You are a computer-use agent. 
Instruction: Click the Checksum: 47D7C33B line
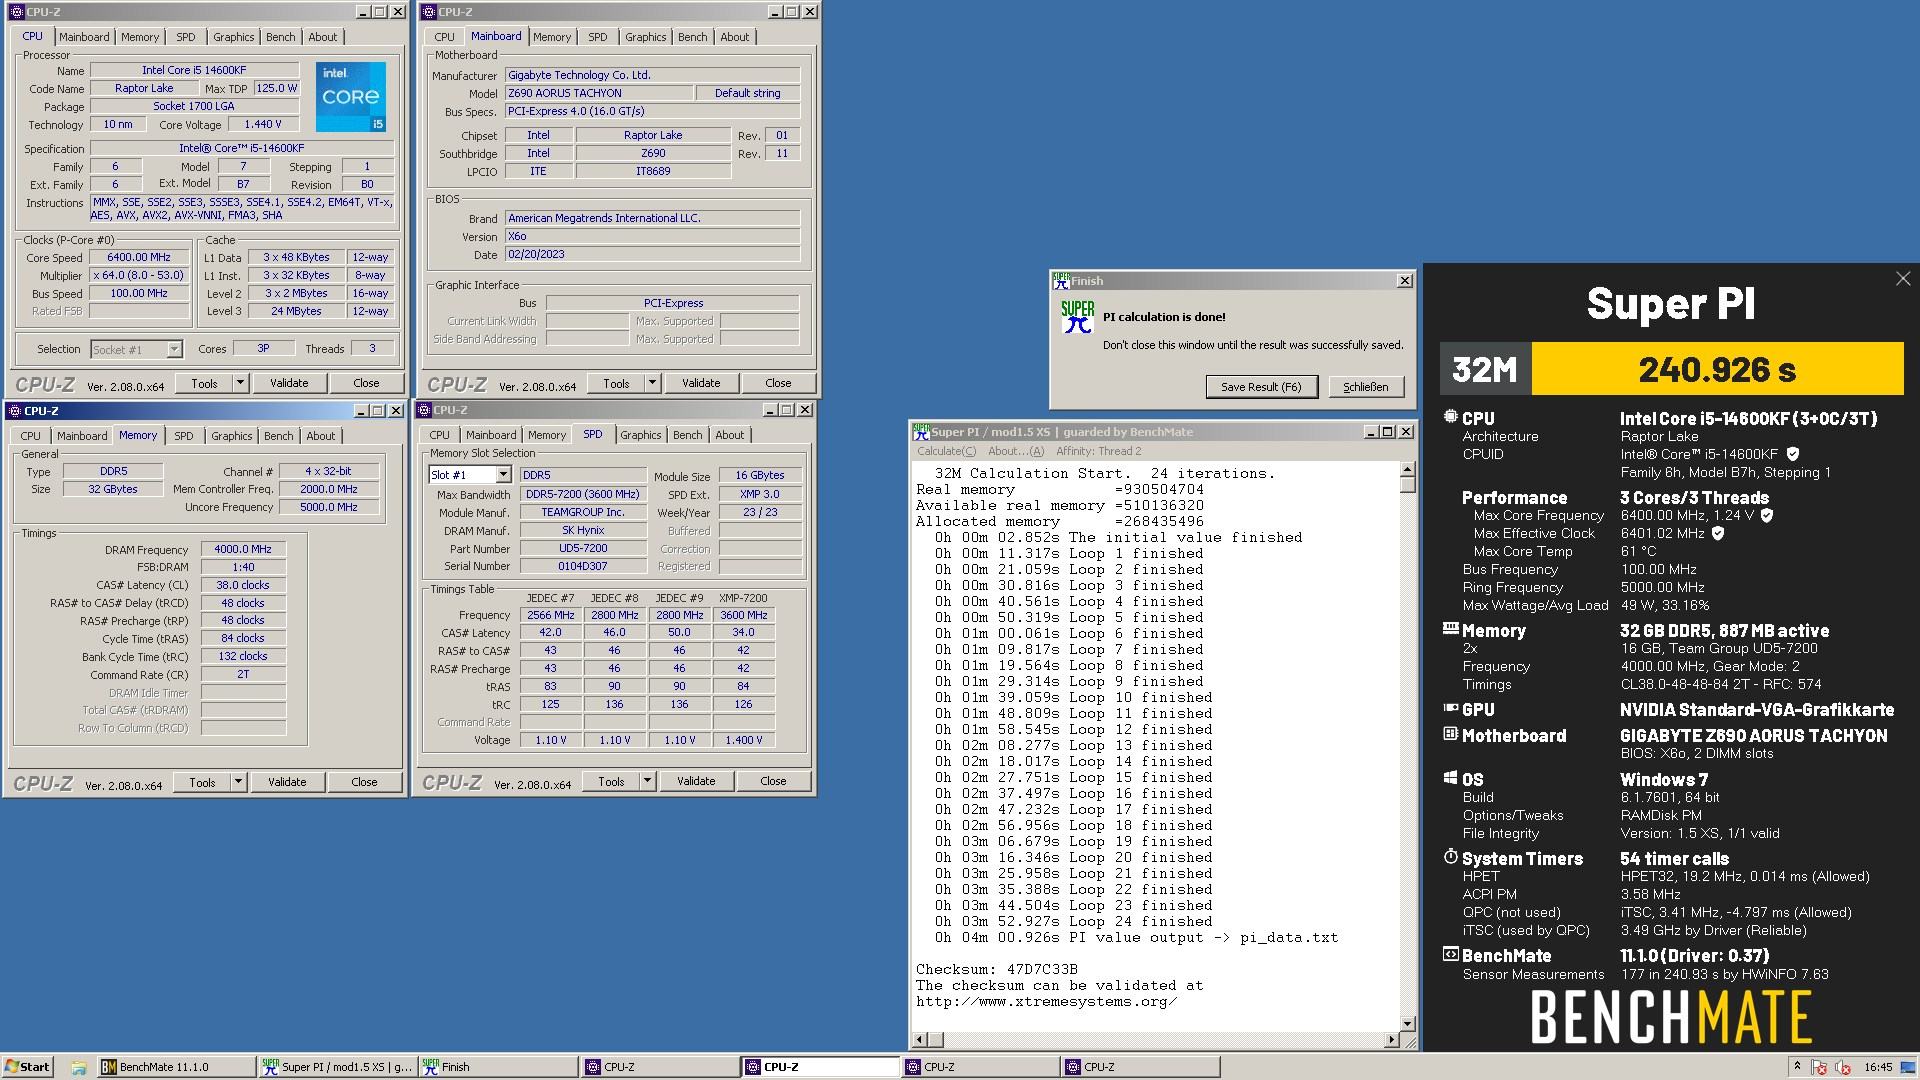click(997, 969)
